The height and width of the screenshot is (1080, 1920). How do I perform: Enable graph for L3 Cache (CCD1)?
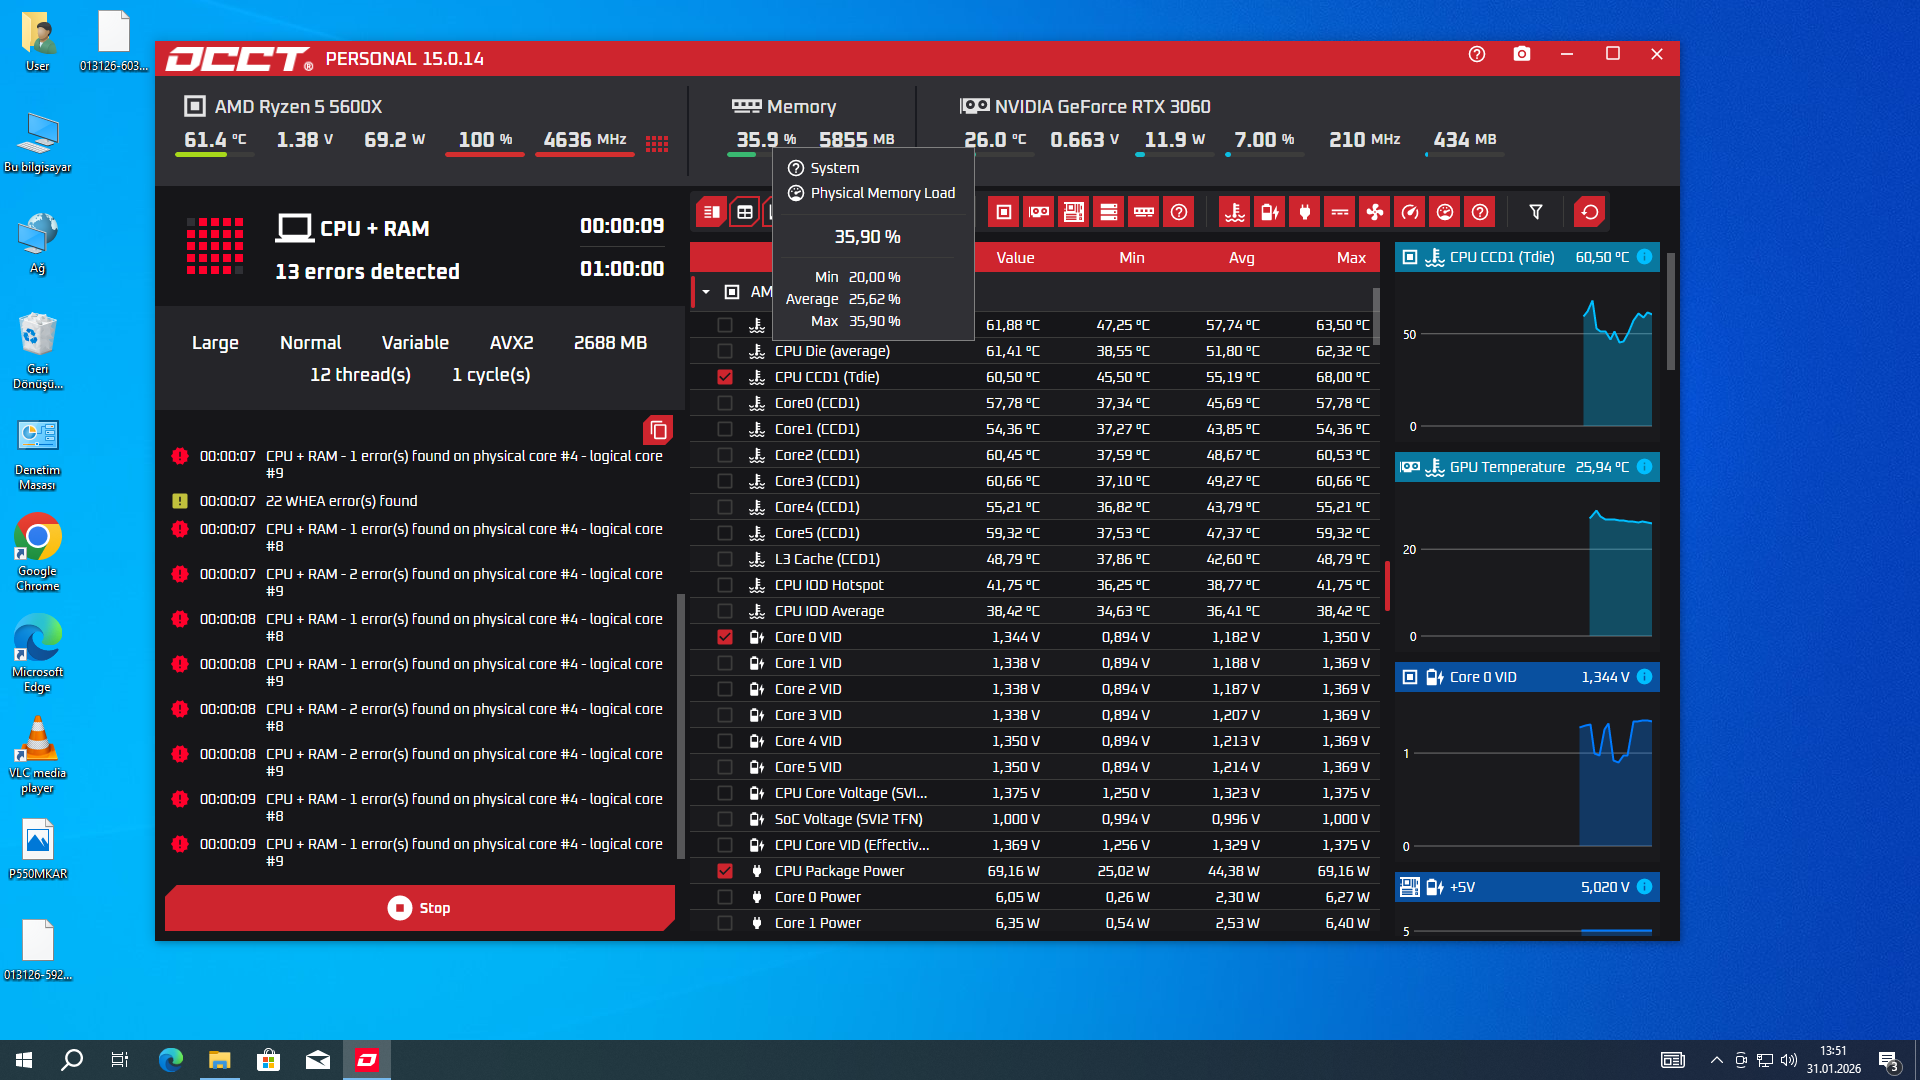click(x=725, y=559)
